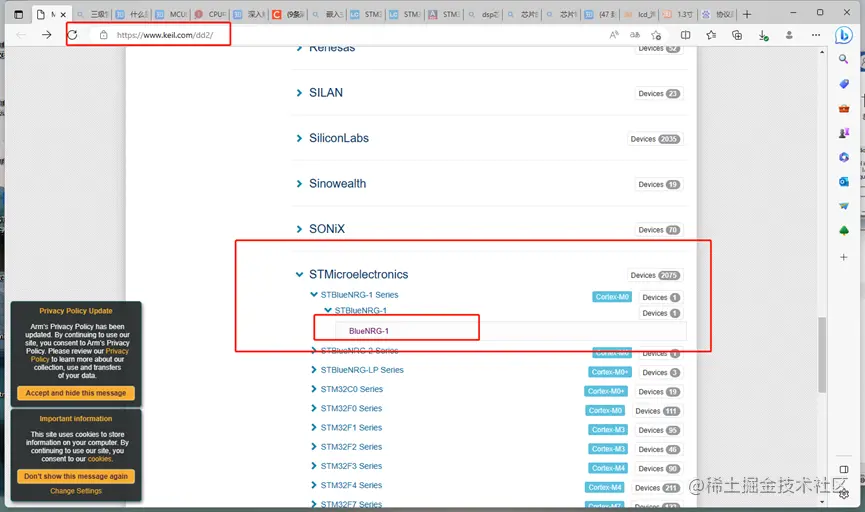Open the Downloads icon
This screenshot has width=865, height=512.
tap(763, 35)
